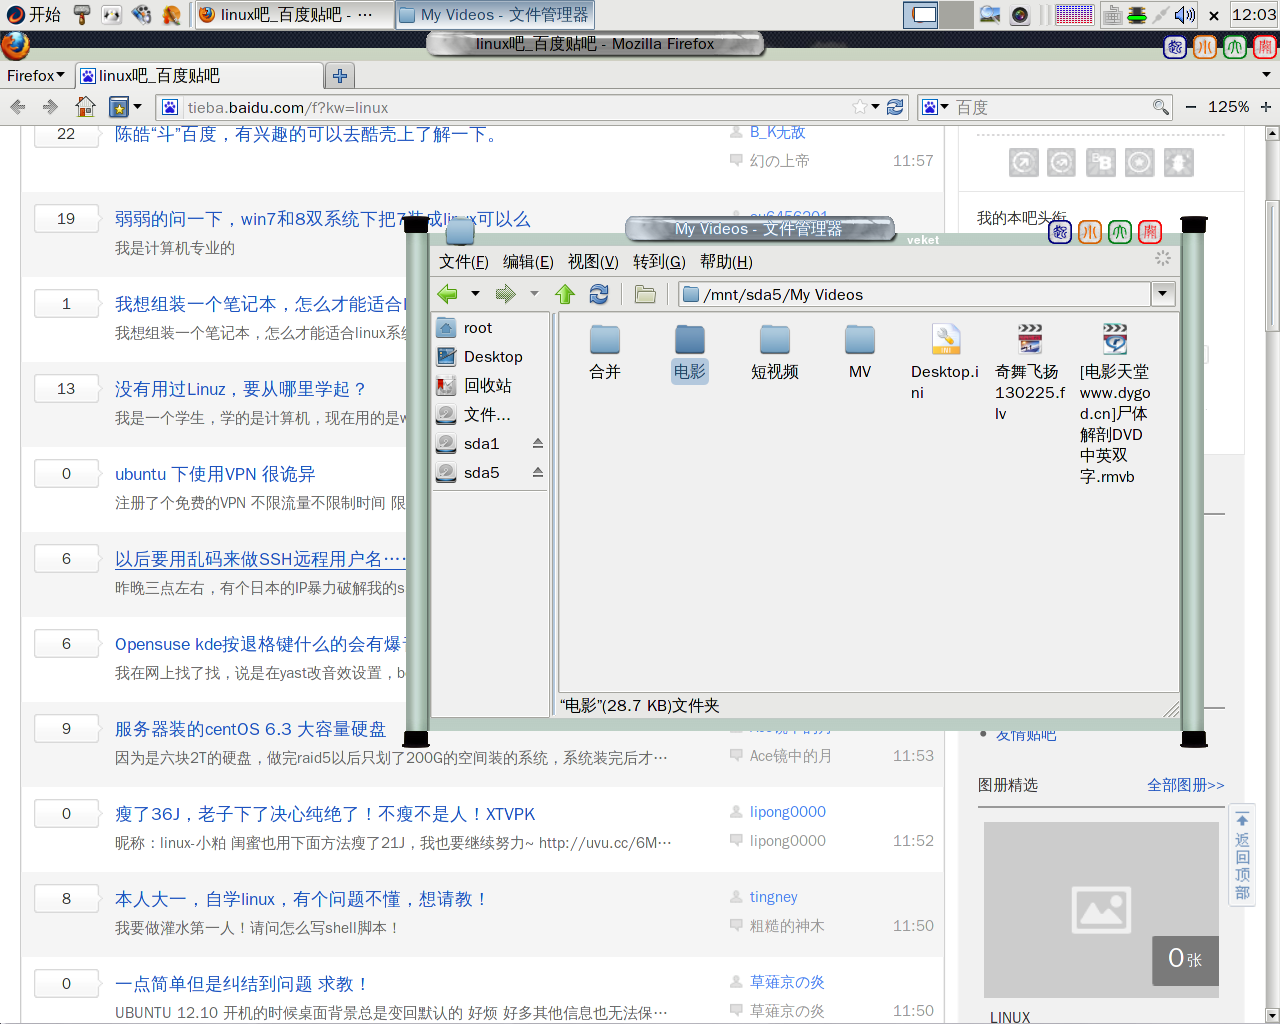Open the Firefox menu dropdown
This screenshot has width=1280, height=1024.
pos(36,76)
